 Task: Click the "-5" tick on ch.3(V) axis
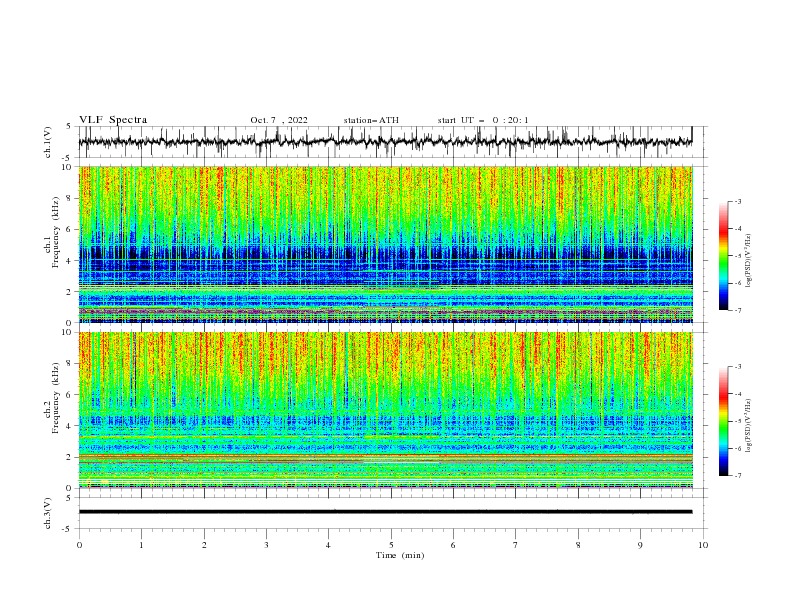pyautogui.click(x=68, y=529)
